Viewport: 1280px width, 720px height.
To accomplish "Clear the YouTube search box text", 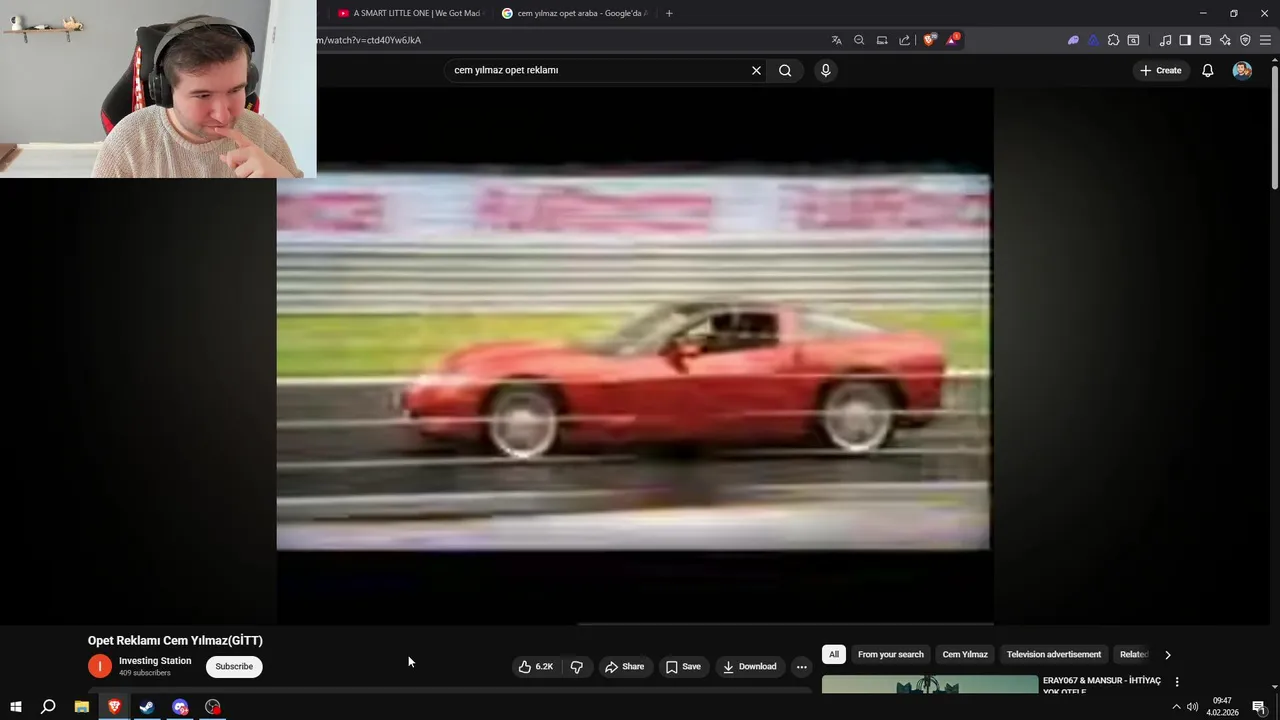I will [x=756, y=70].
